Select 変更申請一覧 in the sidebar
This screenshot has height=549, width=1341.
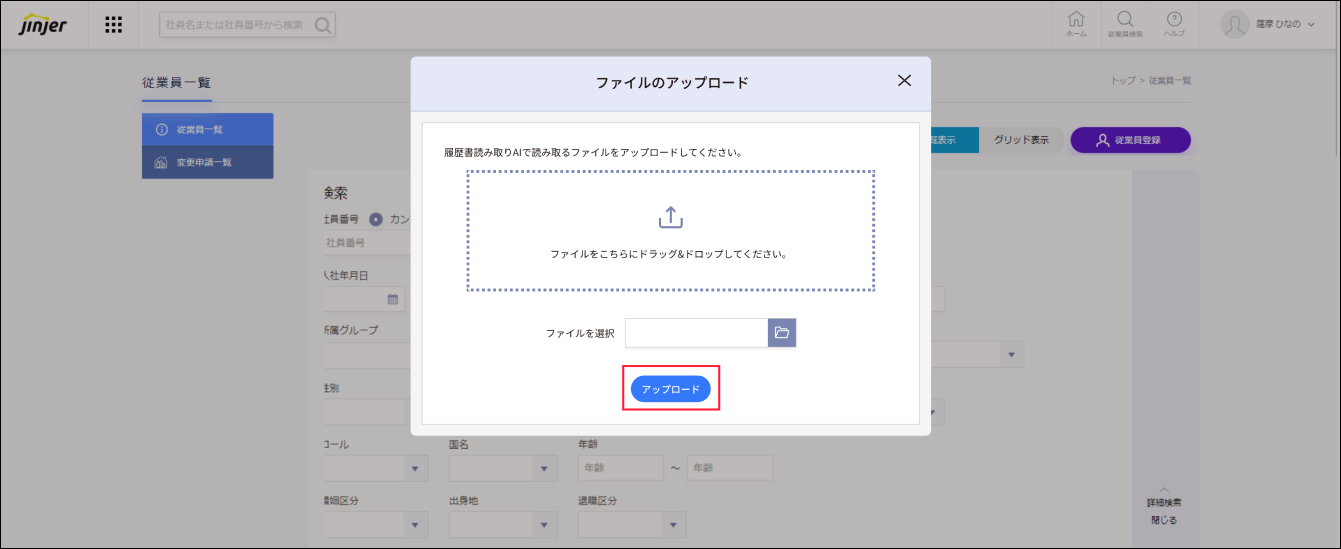click(208, 163)
